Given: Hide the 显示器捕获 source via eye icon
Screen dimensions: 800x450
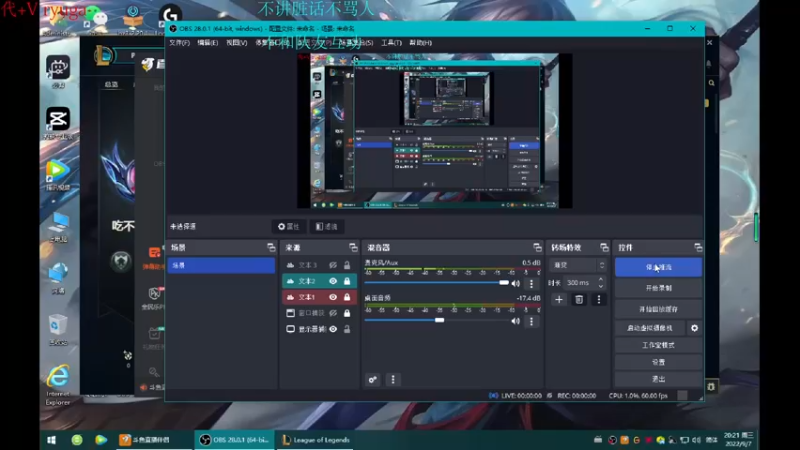Looking at the screenshot, I should pos(333,329).
